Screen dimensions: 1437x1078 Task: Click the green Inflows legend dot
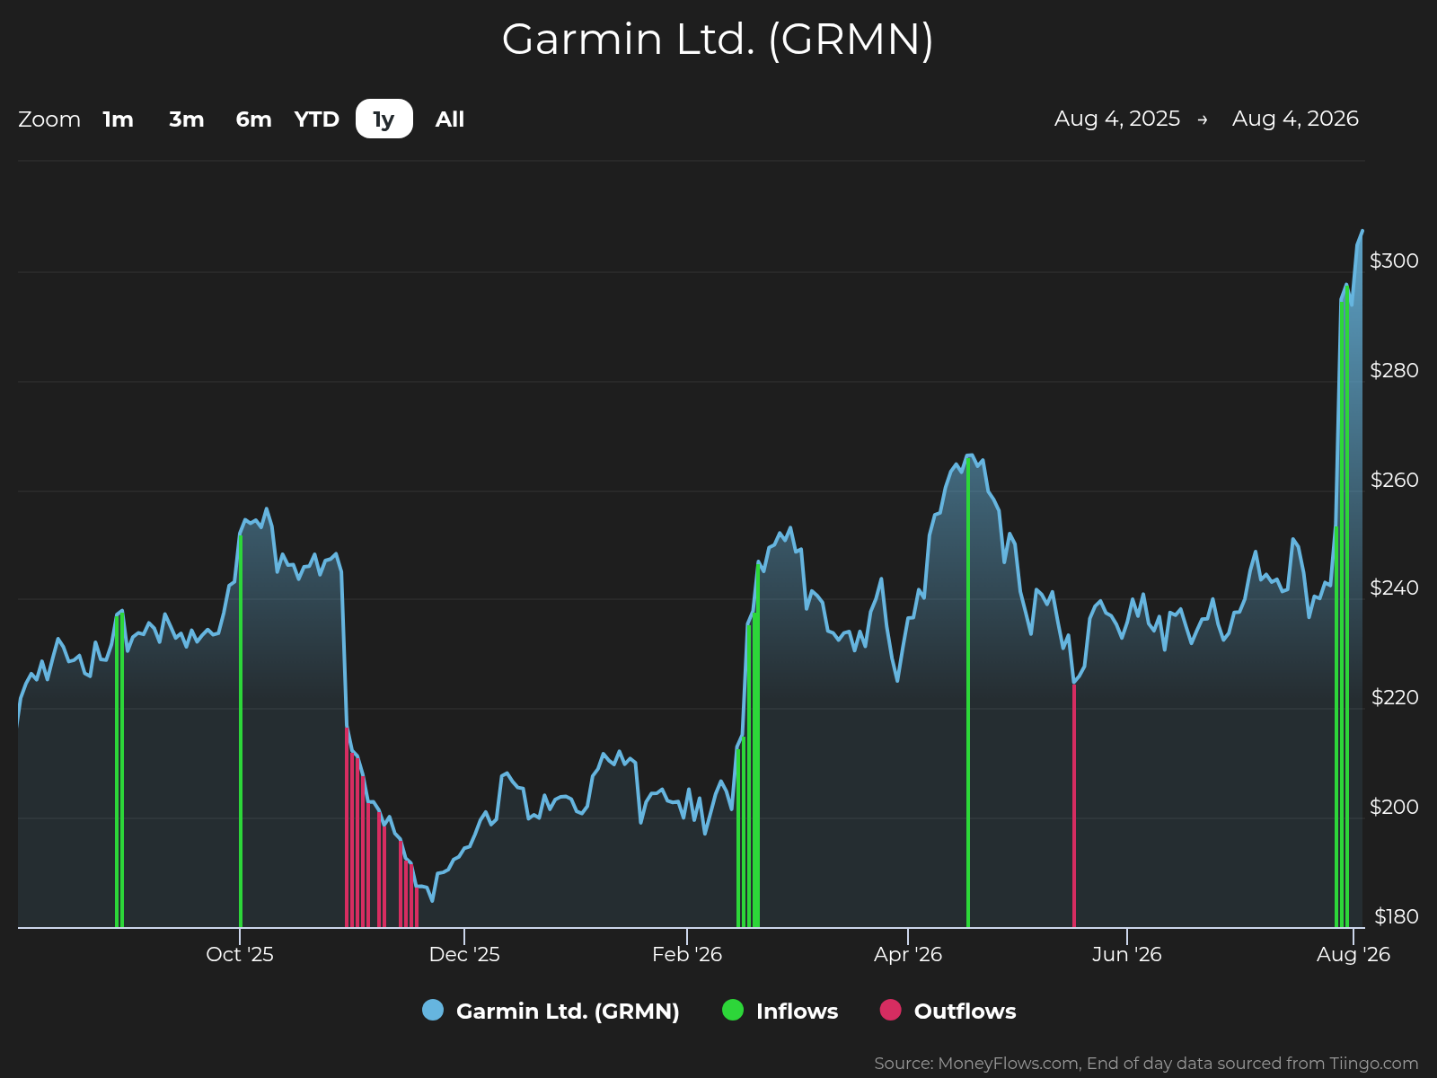(x=733, y=1010)
